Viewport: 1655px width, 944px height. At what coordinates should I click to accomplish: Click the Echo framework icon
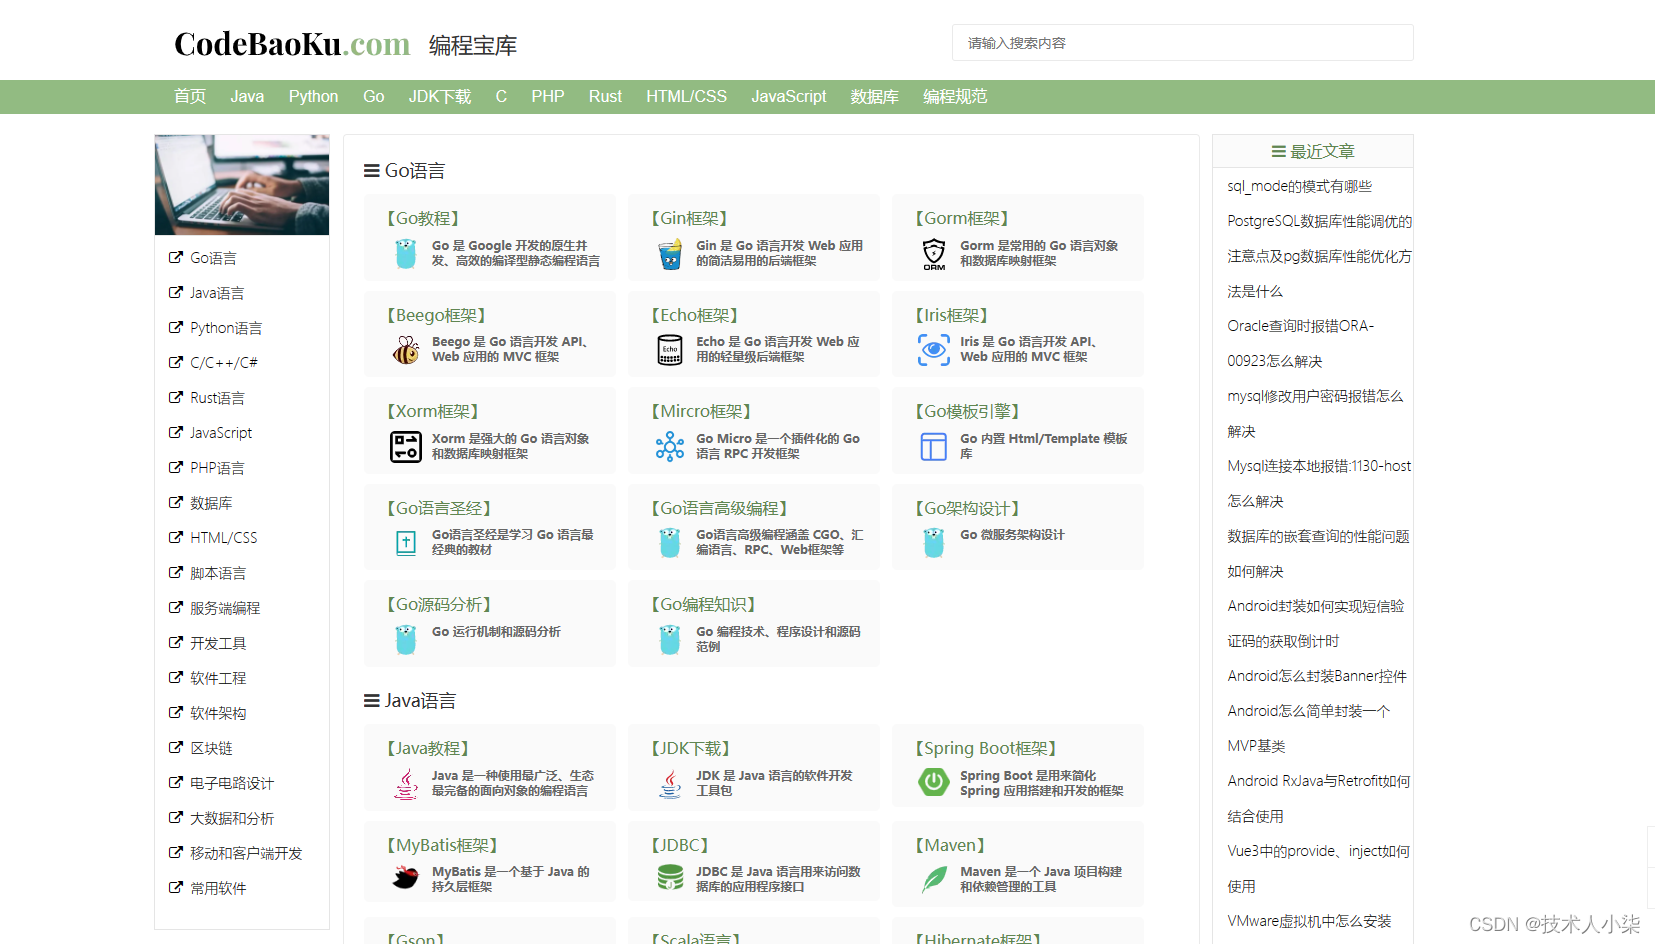point(670,350)
